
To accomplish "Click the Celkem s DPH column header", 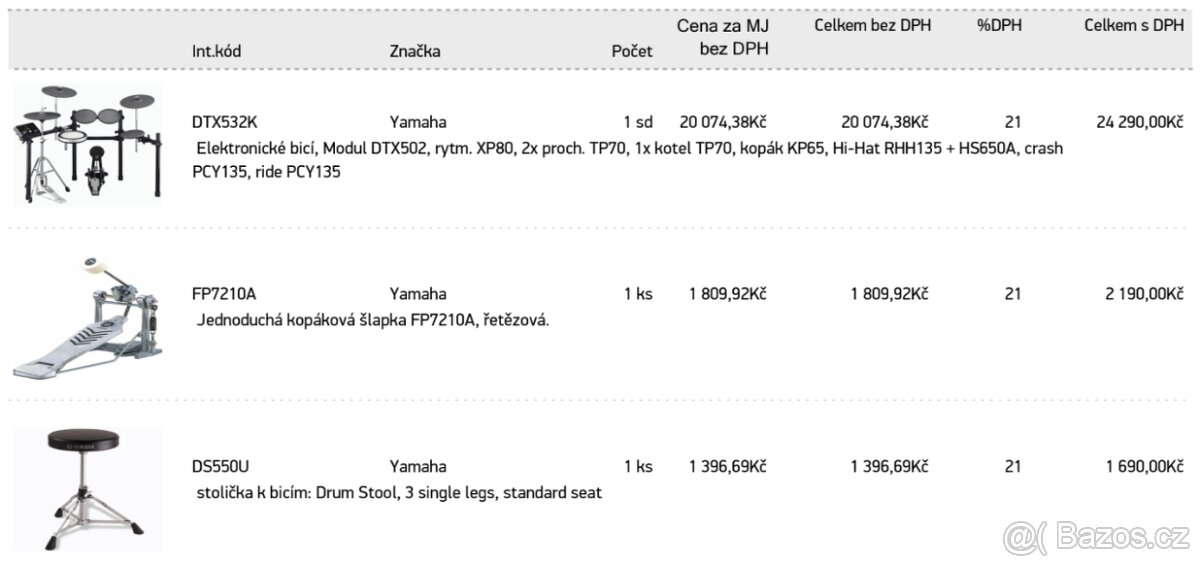I will (x=1133, y=26).
